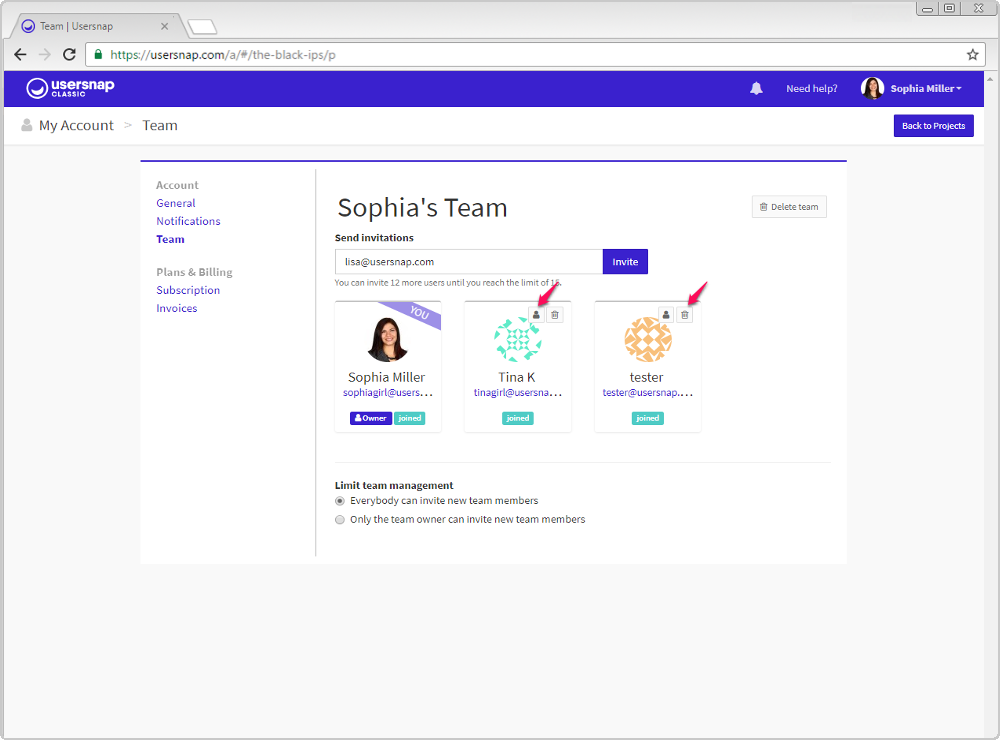
Task: Click Sophia Miller's avatar in header
Action: tap(872, 89)
